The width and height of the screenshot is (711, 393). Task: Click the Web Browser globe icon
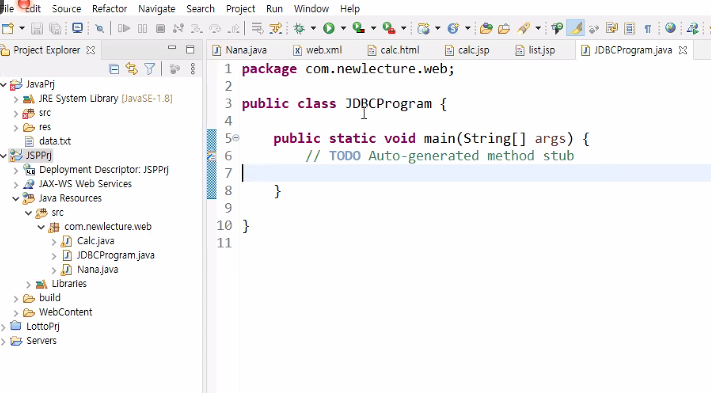click(x=670, y=29)
